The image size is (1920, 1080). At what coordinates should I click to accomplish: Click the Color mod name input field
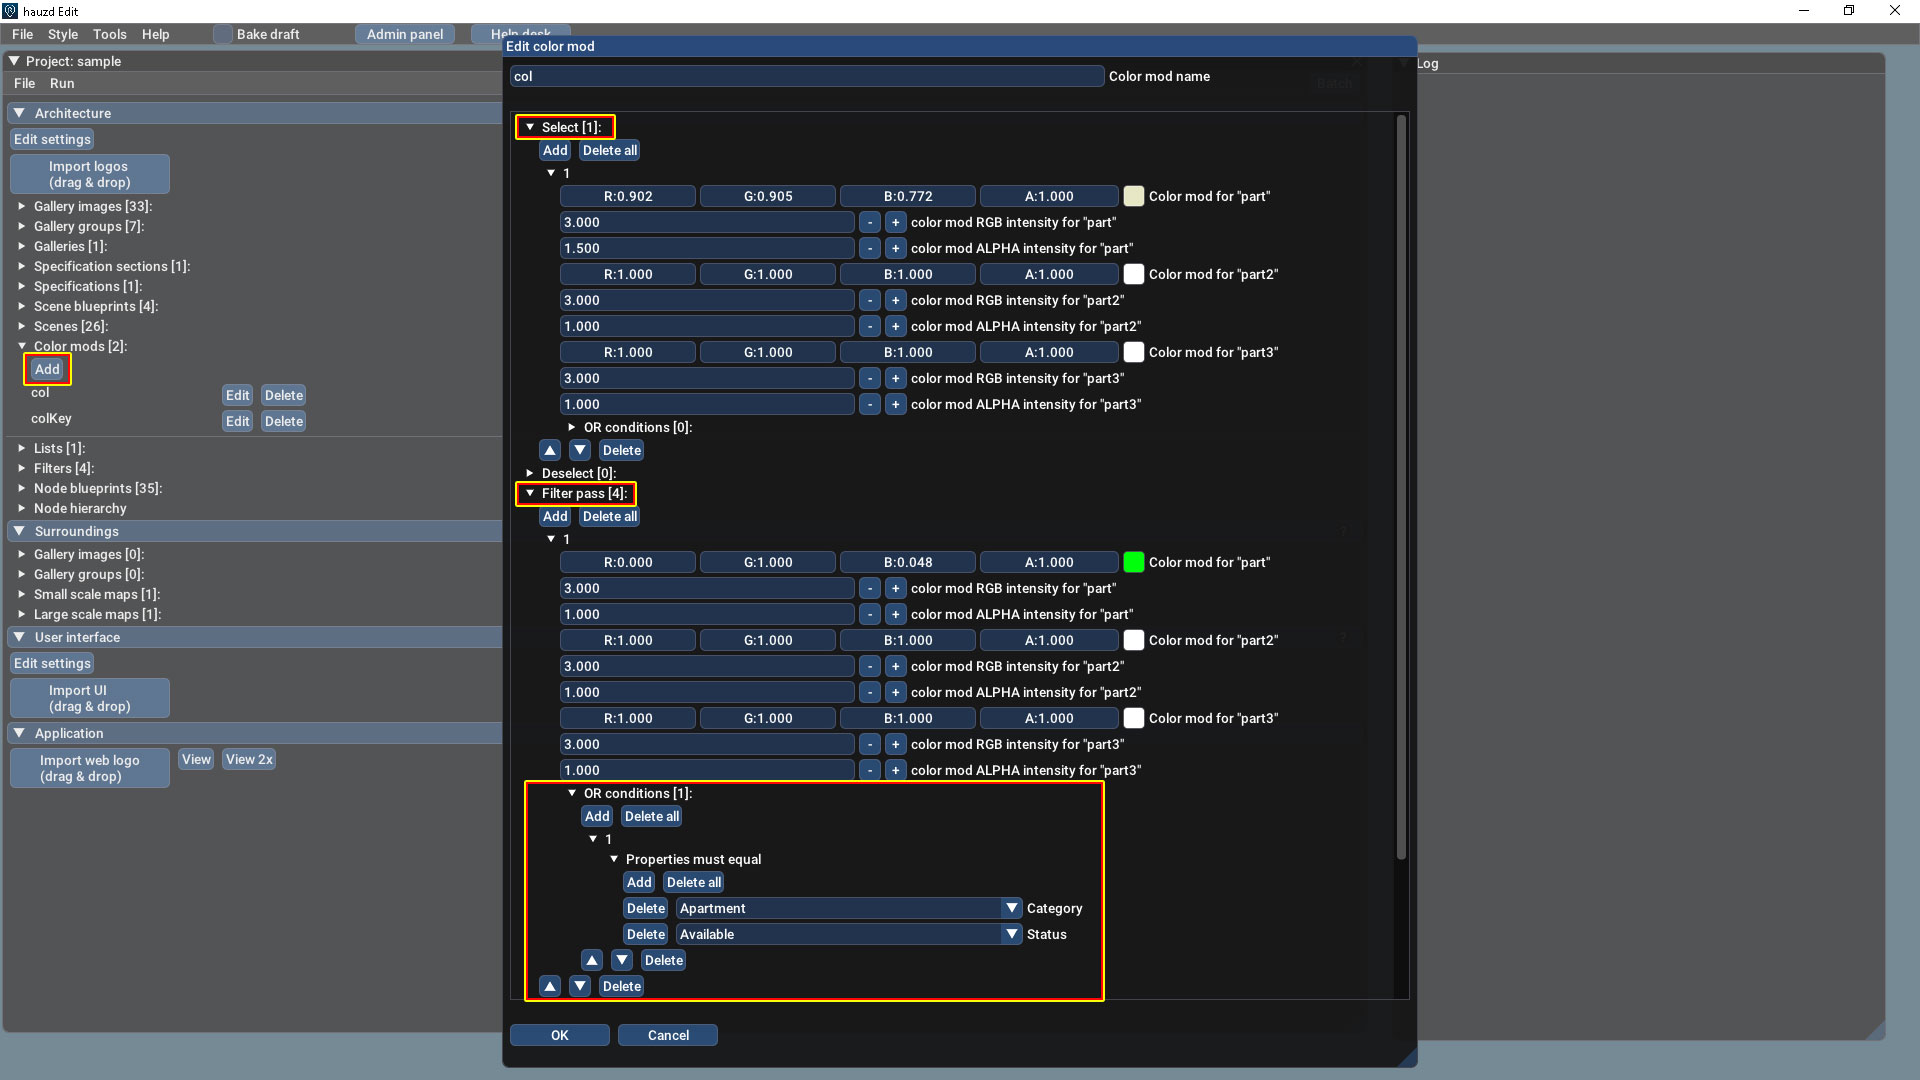click(806, 76)
